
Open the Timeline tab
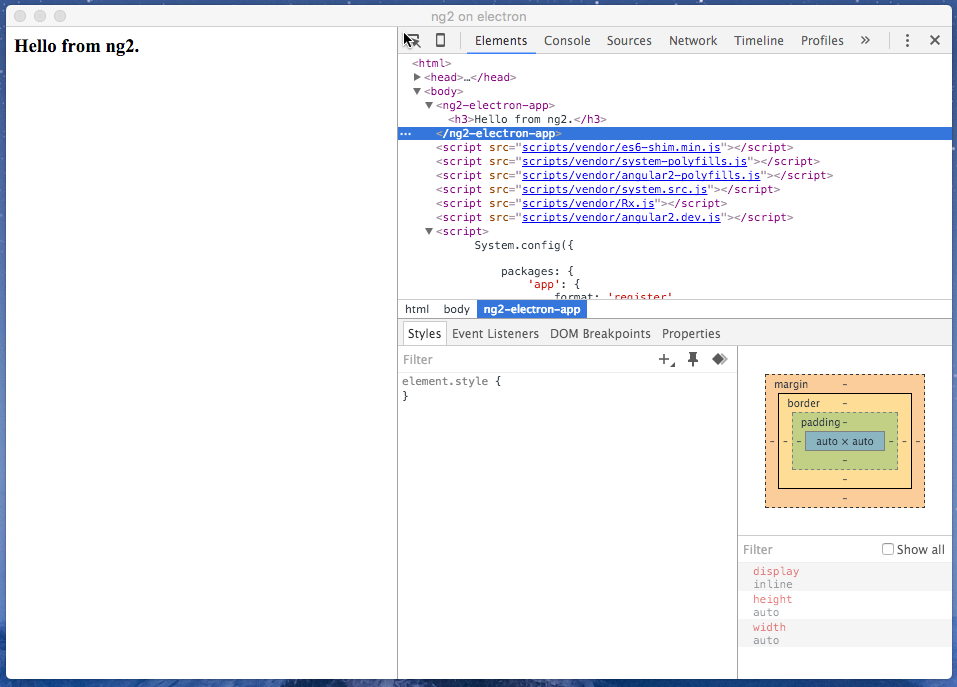pyautogui.click(x=759, y=40)
